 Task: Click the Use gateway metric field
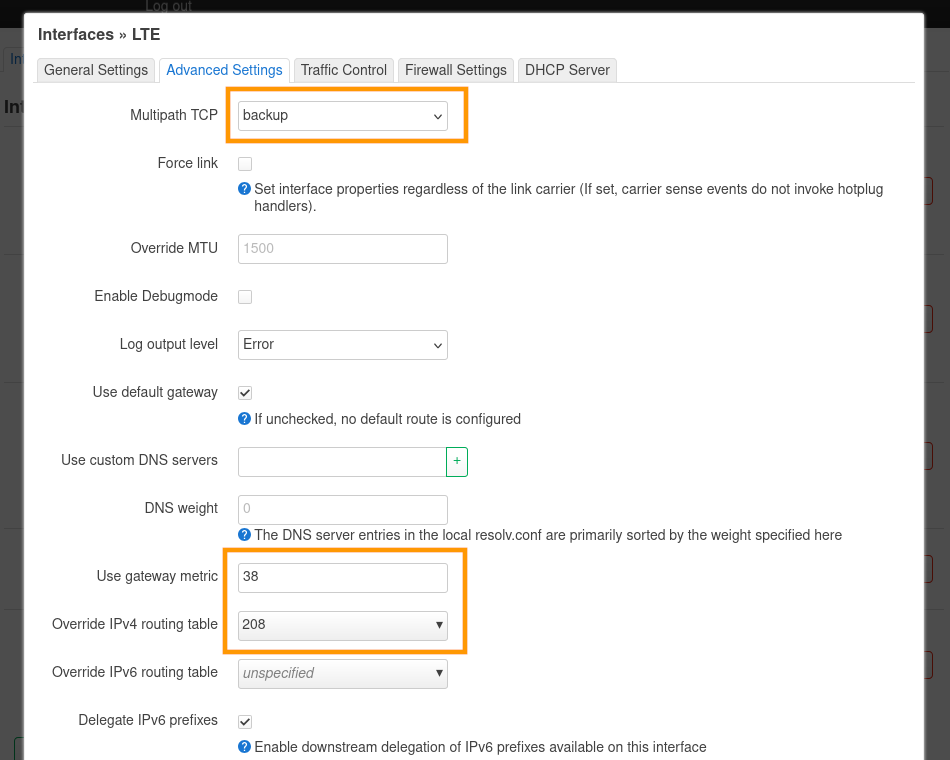pyautogui.click(x=342, y=577)
